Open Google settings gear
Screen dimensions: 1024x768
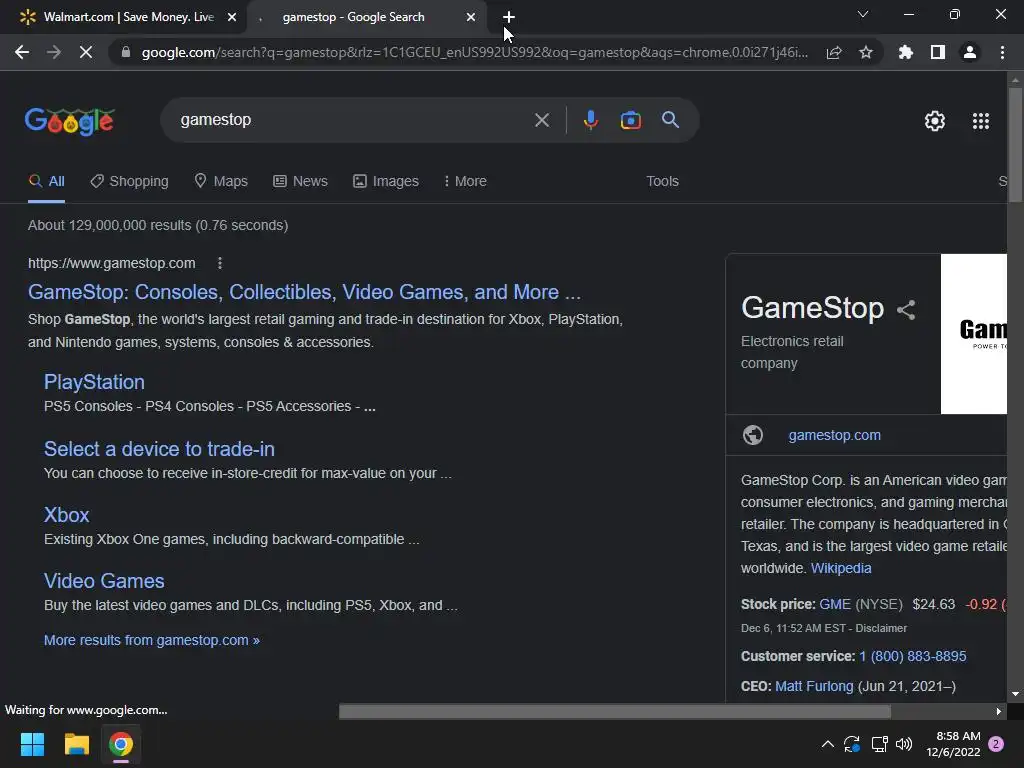[935, 121]
